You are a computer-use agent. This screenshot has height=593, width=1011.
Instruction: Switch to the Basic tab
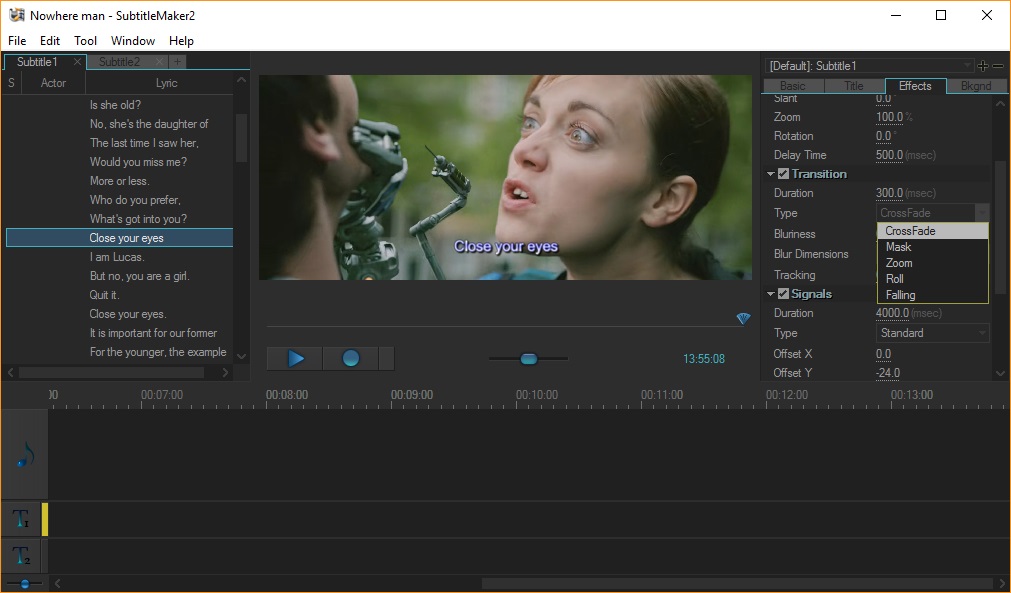pos(792,86)
